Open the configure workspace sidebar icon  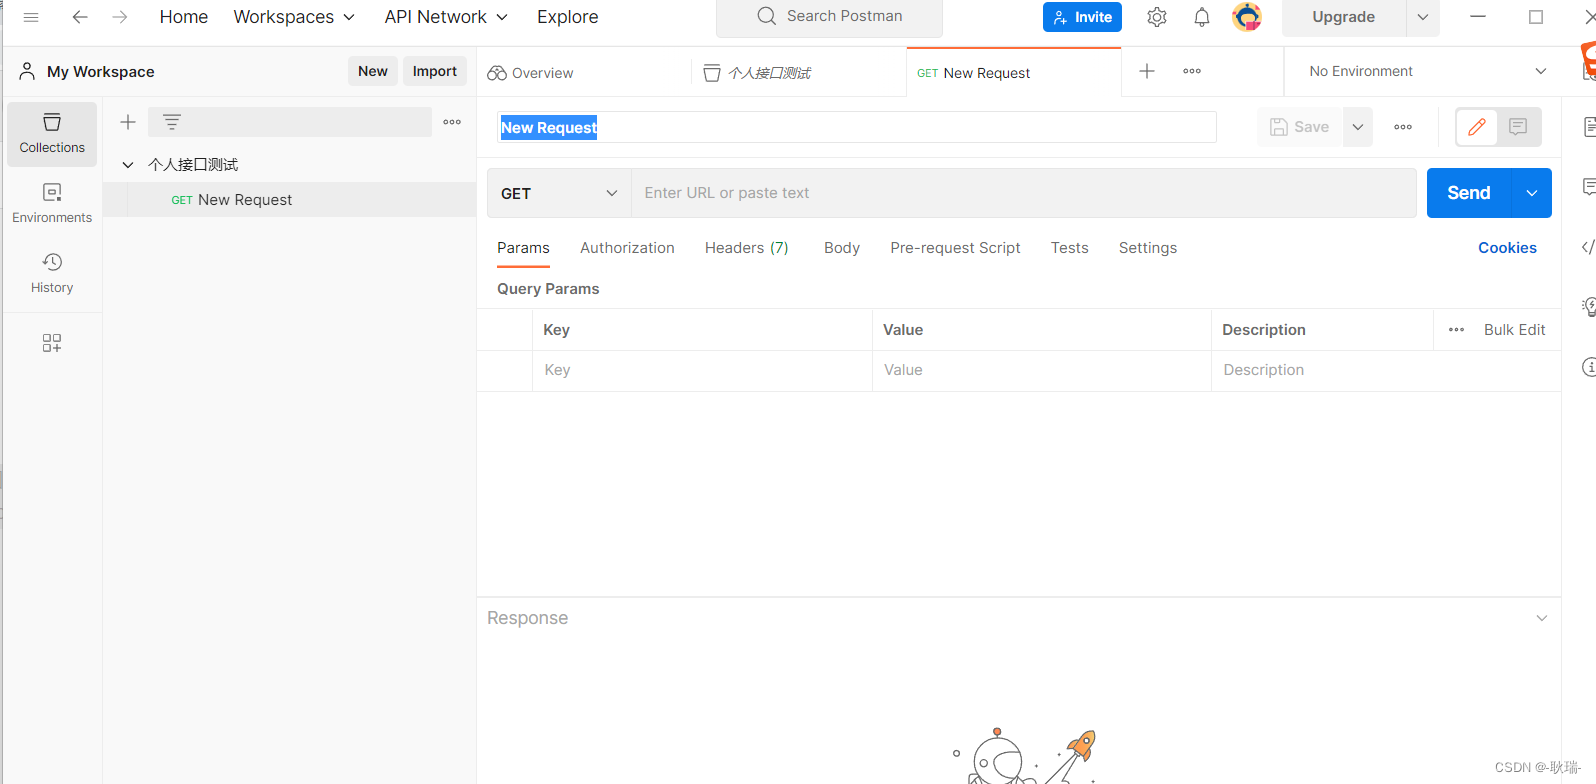point(52,343)
